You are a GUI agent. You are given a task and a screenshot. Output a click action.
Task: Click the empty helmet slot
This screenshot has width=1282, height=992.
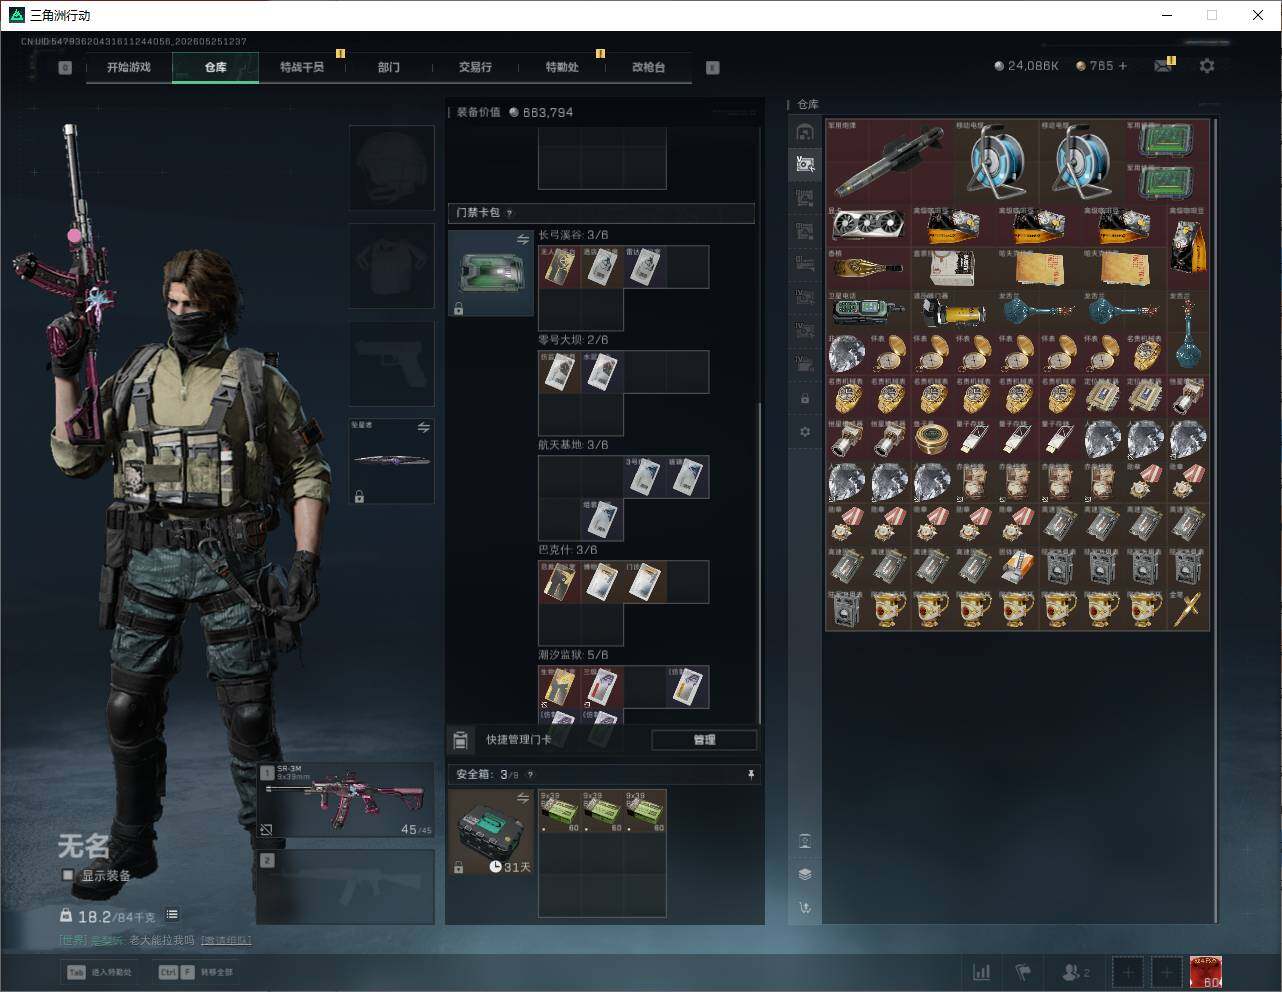point(391,167)
